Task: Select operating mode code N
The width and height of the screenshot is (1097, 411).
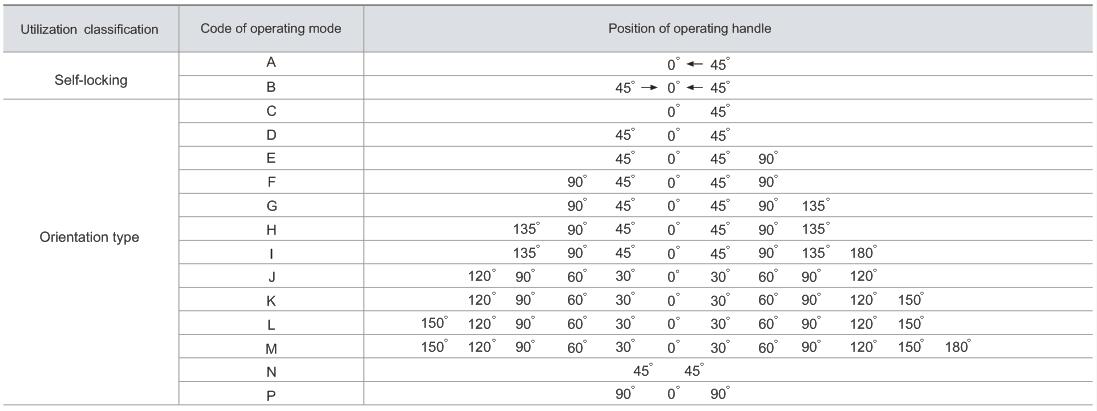Action: pyautogui.click(x=271, y=371)
